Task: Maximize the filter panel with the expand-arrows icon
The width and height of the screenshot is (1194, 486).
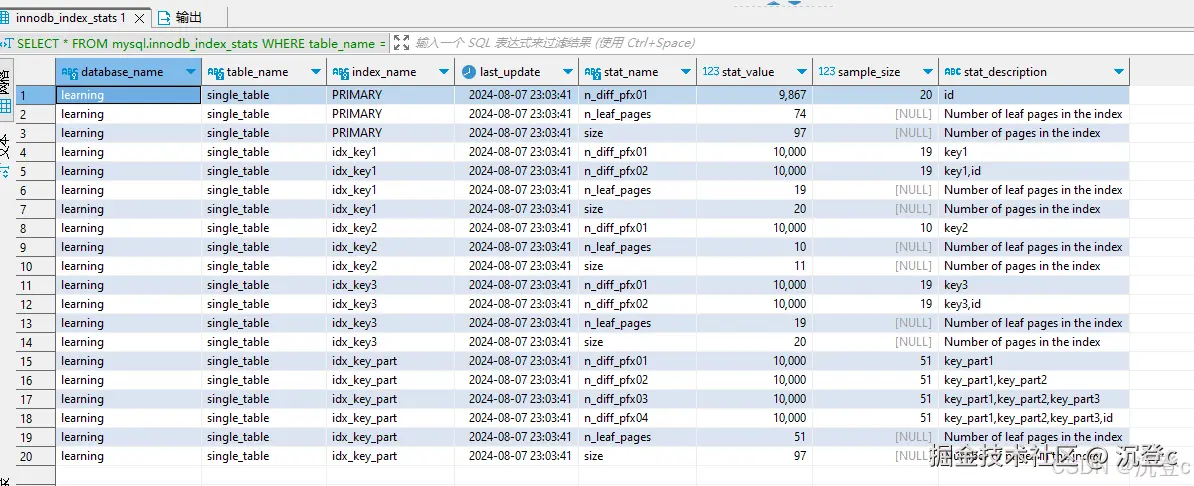Action: [401, 43]
